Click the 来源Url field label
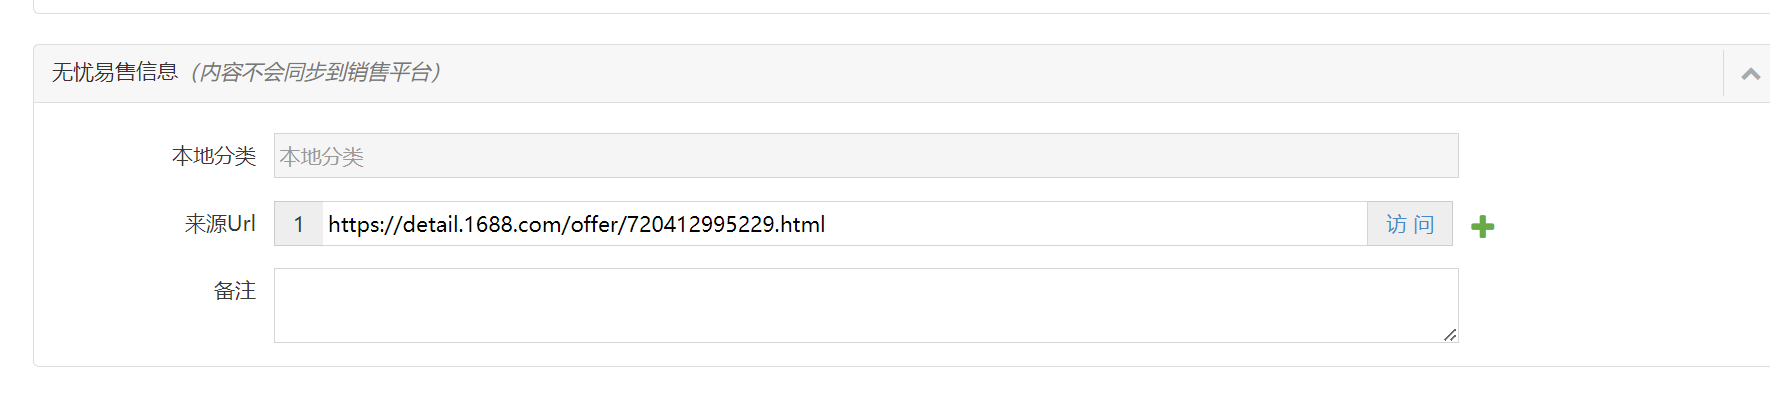The width and height of the screenshot is (1770, 394). coord(220,224)
